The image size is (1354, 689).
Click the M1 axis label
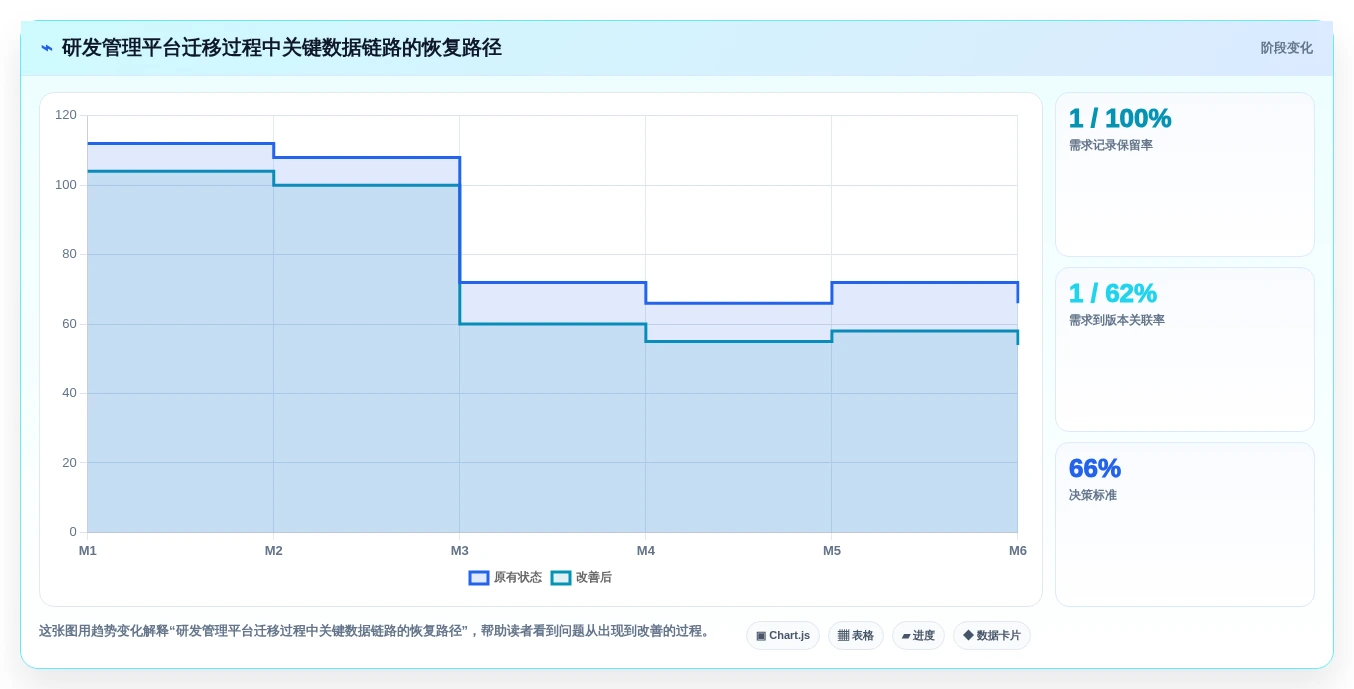(x=88, y=551)
